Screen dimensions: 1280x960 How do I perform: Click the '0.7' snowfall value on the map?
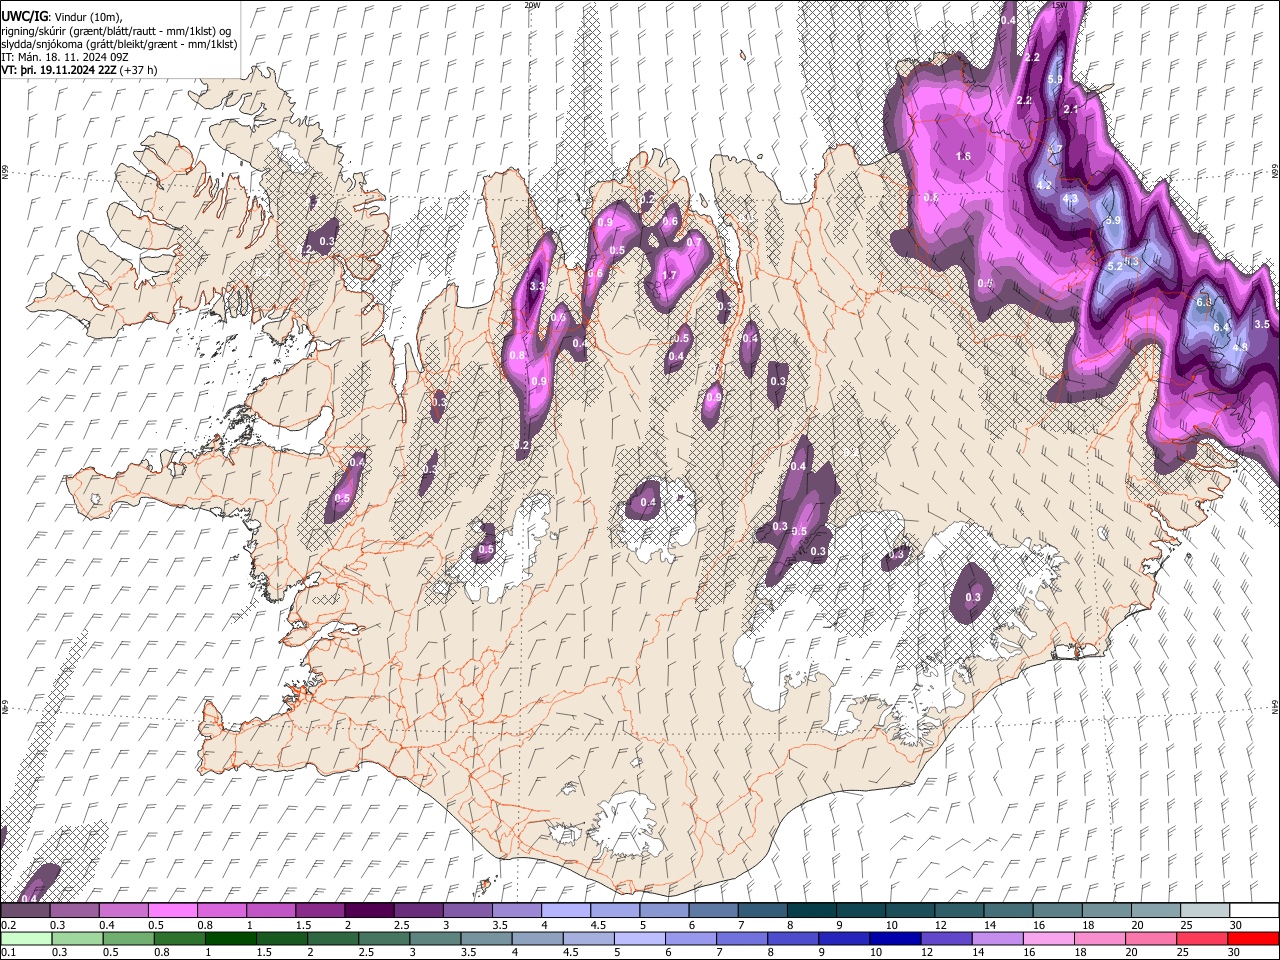(694, 242)
